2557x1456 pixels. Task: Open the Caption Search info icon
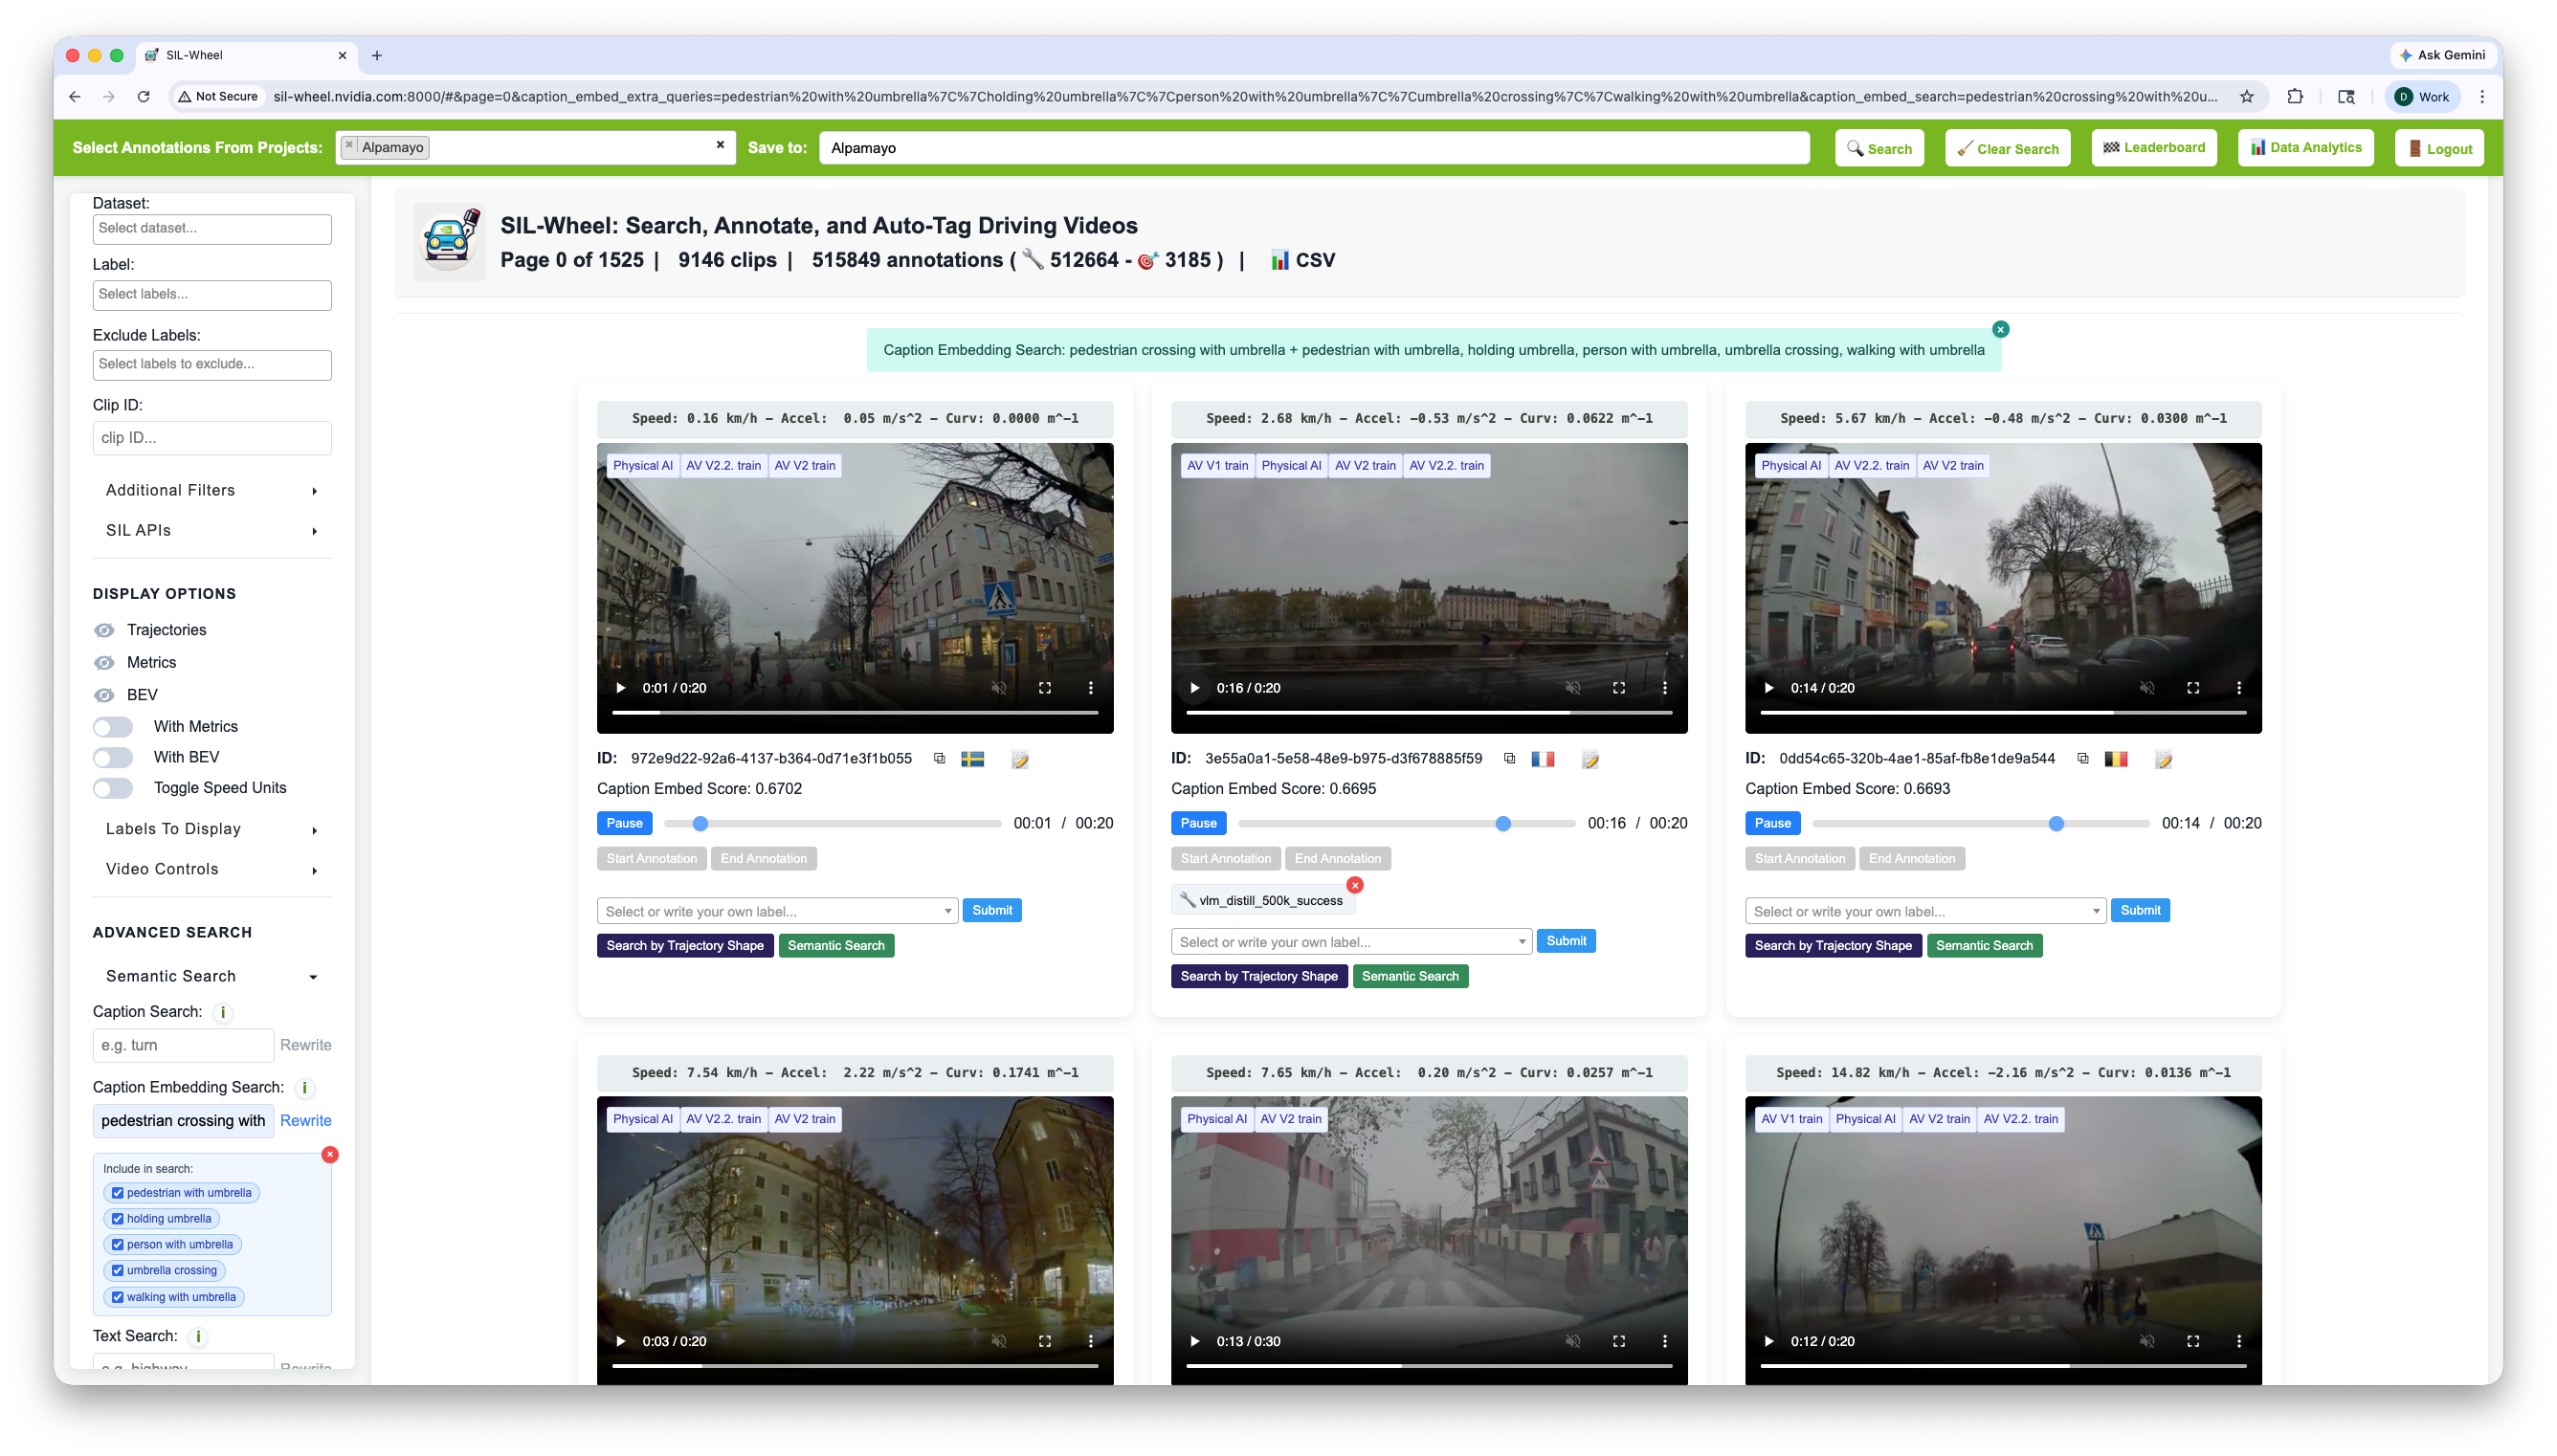223,1012
